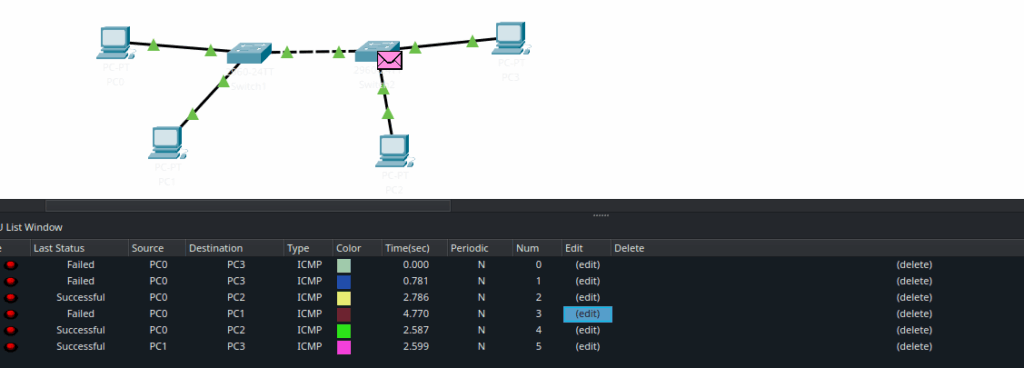Viewport: 1024px width, 368px height.
Task: Click the red fire icon for PDU Num 1
Action: 10,281
